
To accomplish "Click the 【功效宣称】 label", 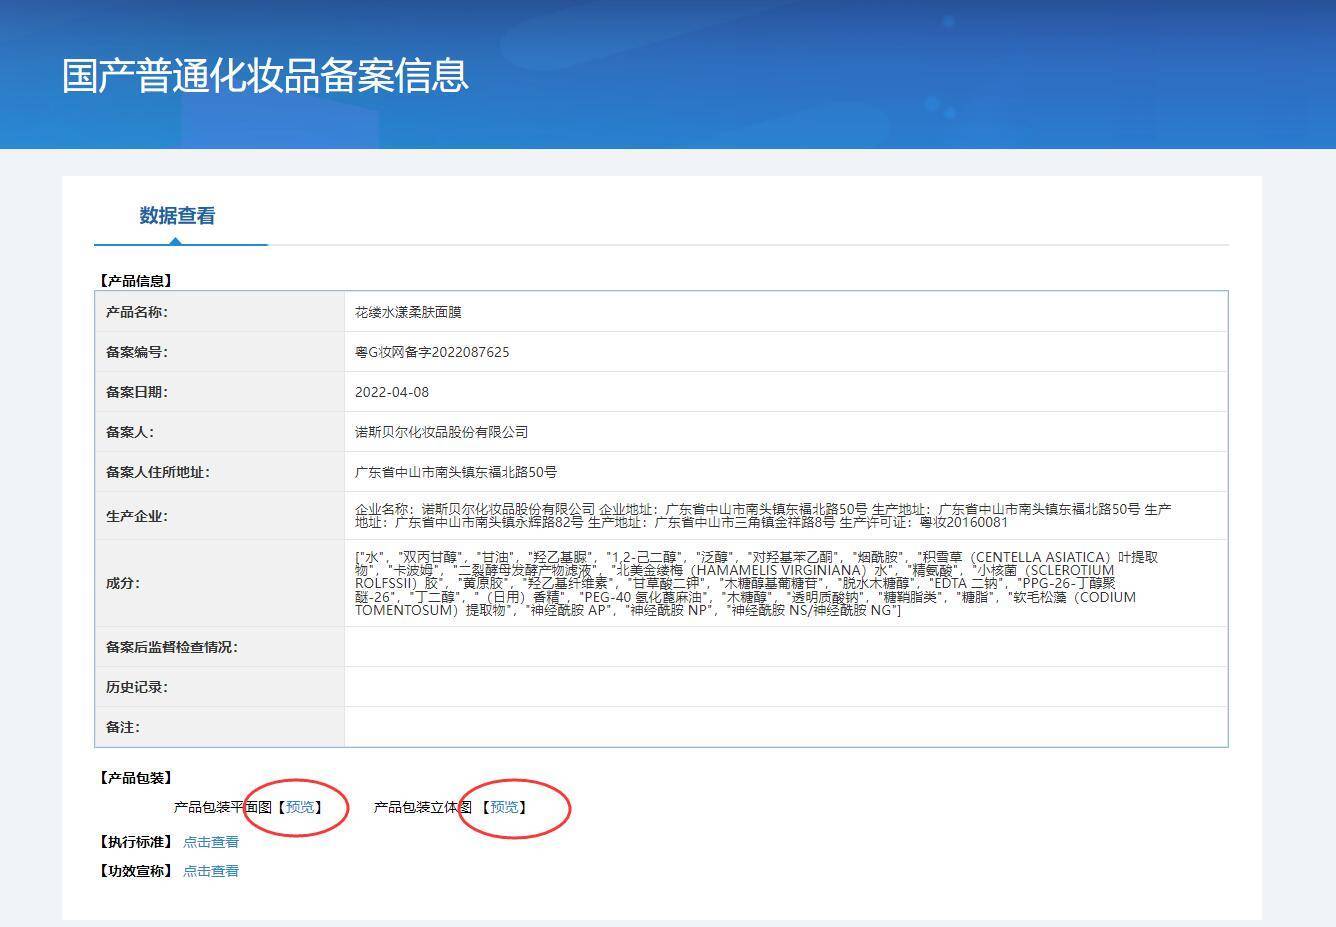I will tap(135, 871).
